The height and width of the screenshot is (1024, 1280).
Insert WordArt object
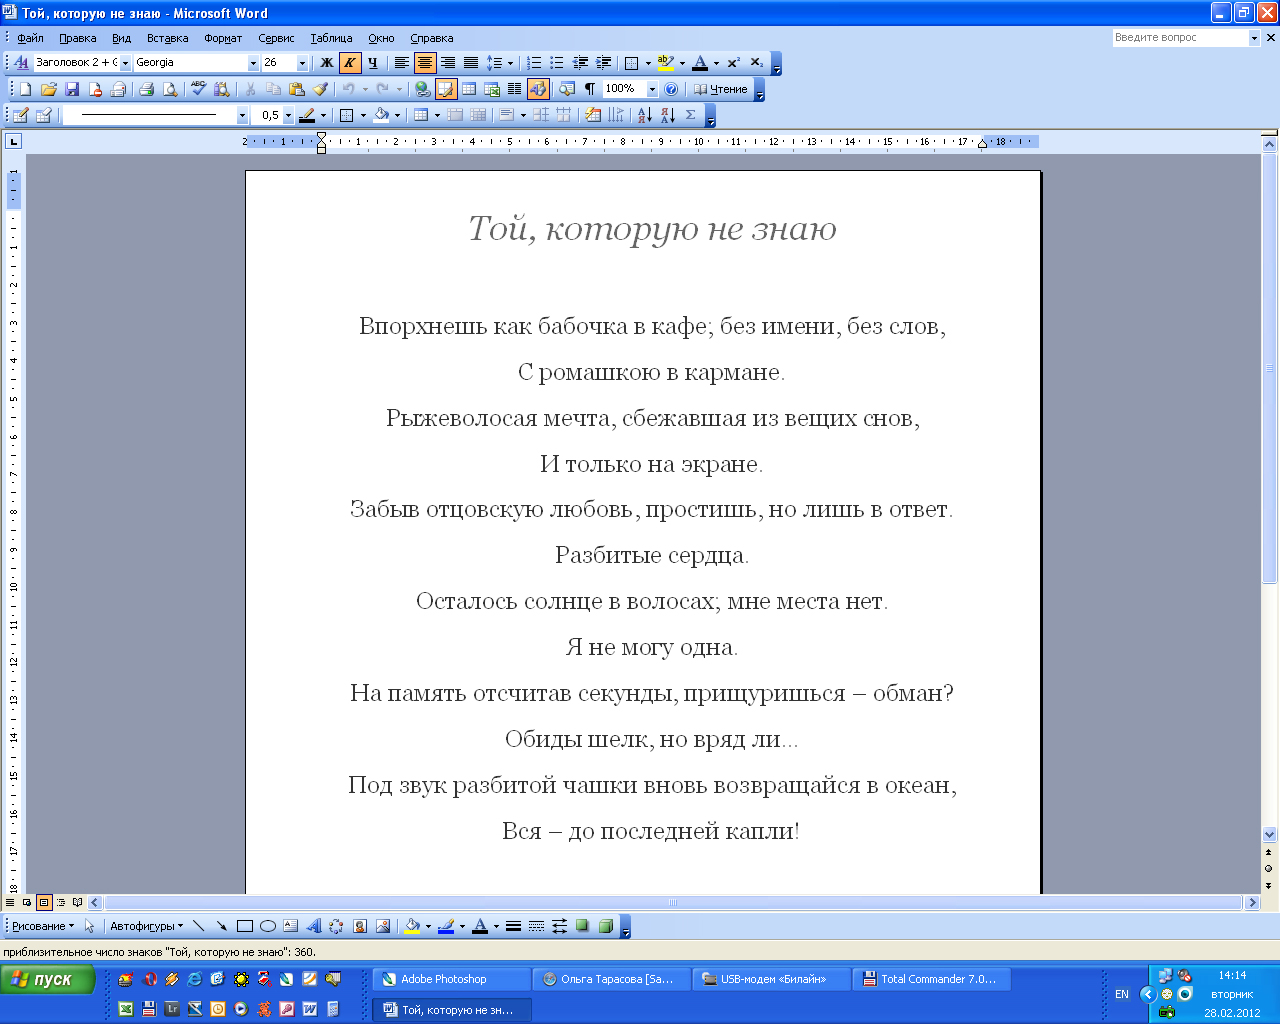pyautogui.click(x=313, y=926)
